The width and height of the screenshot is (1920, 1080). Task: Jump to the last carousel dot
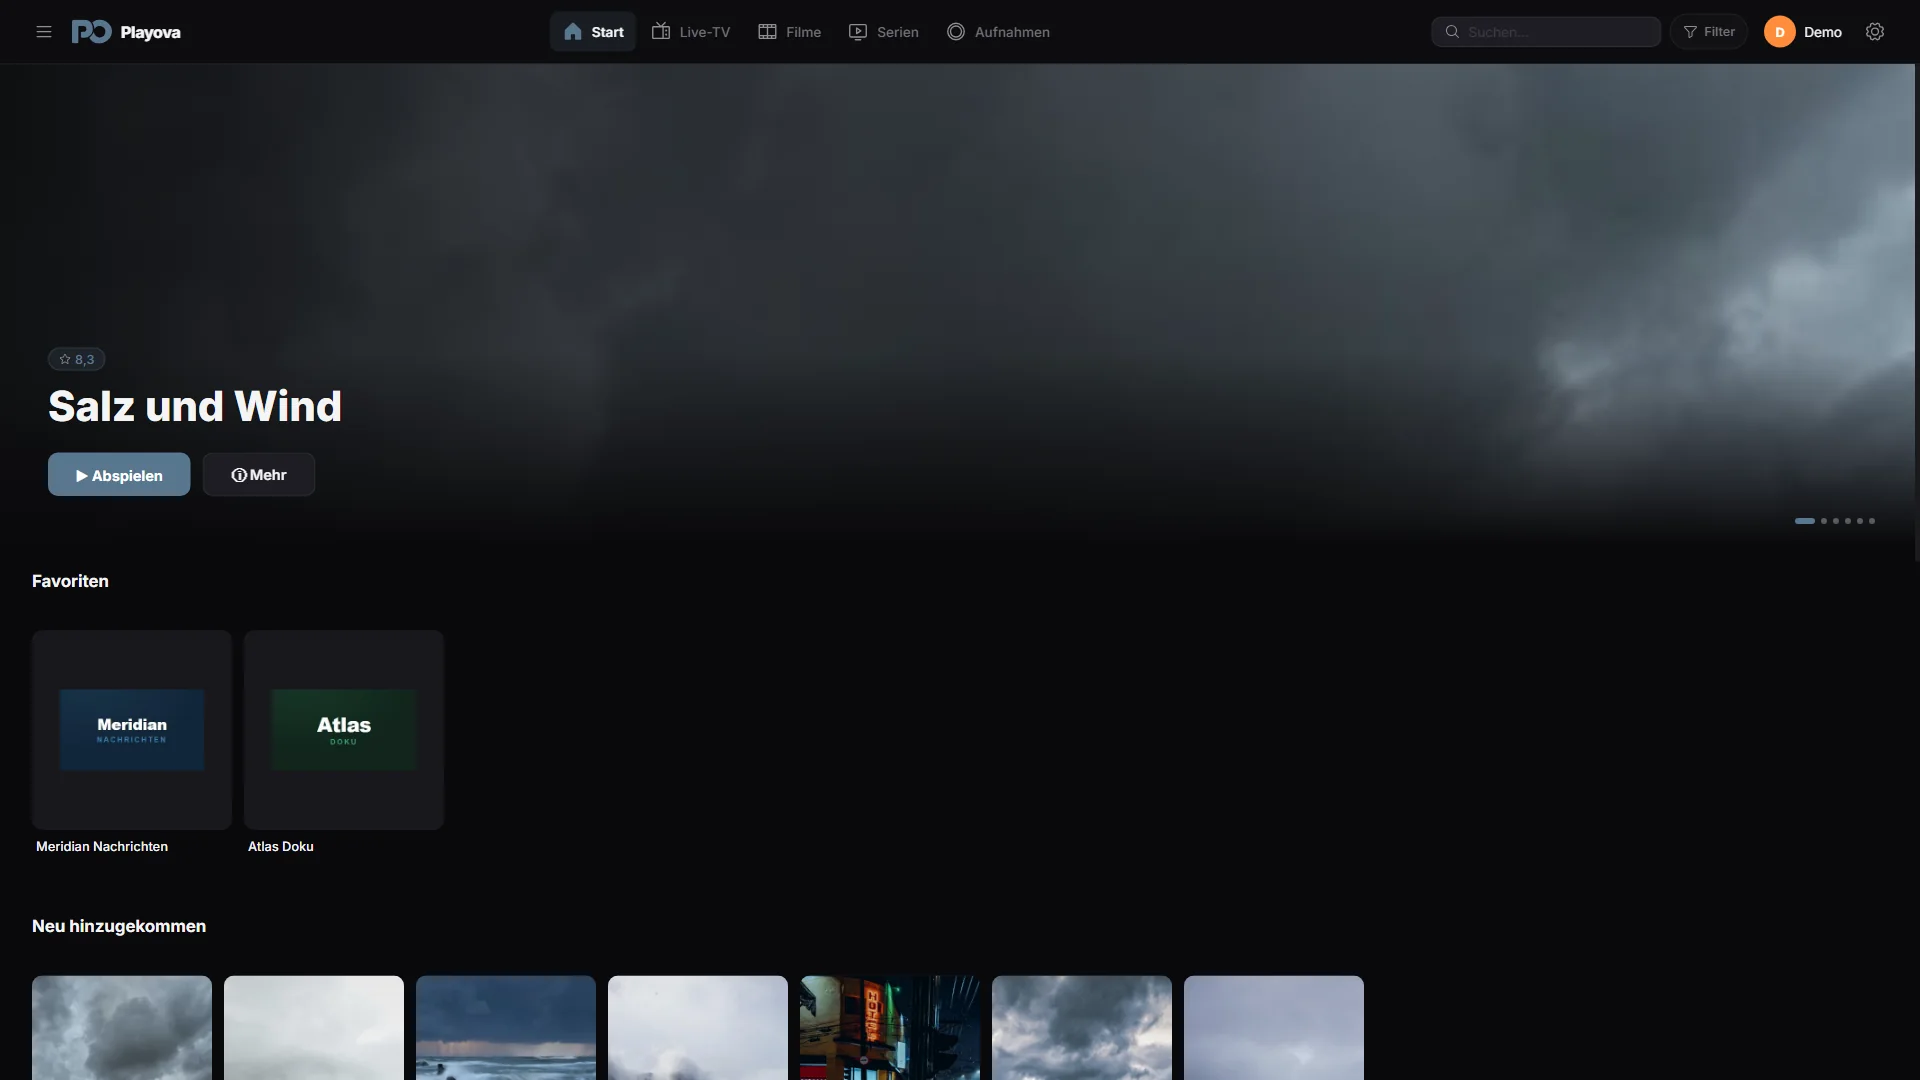point(1872,521)
